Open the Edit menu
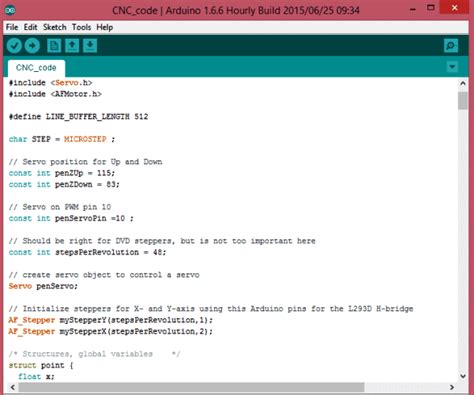 (x=30, y=27)
